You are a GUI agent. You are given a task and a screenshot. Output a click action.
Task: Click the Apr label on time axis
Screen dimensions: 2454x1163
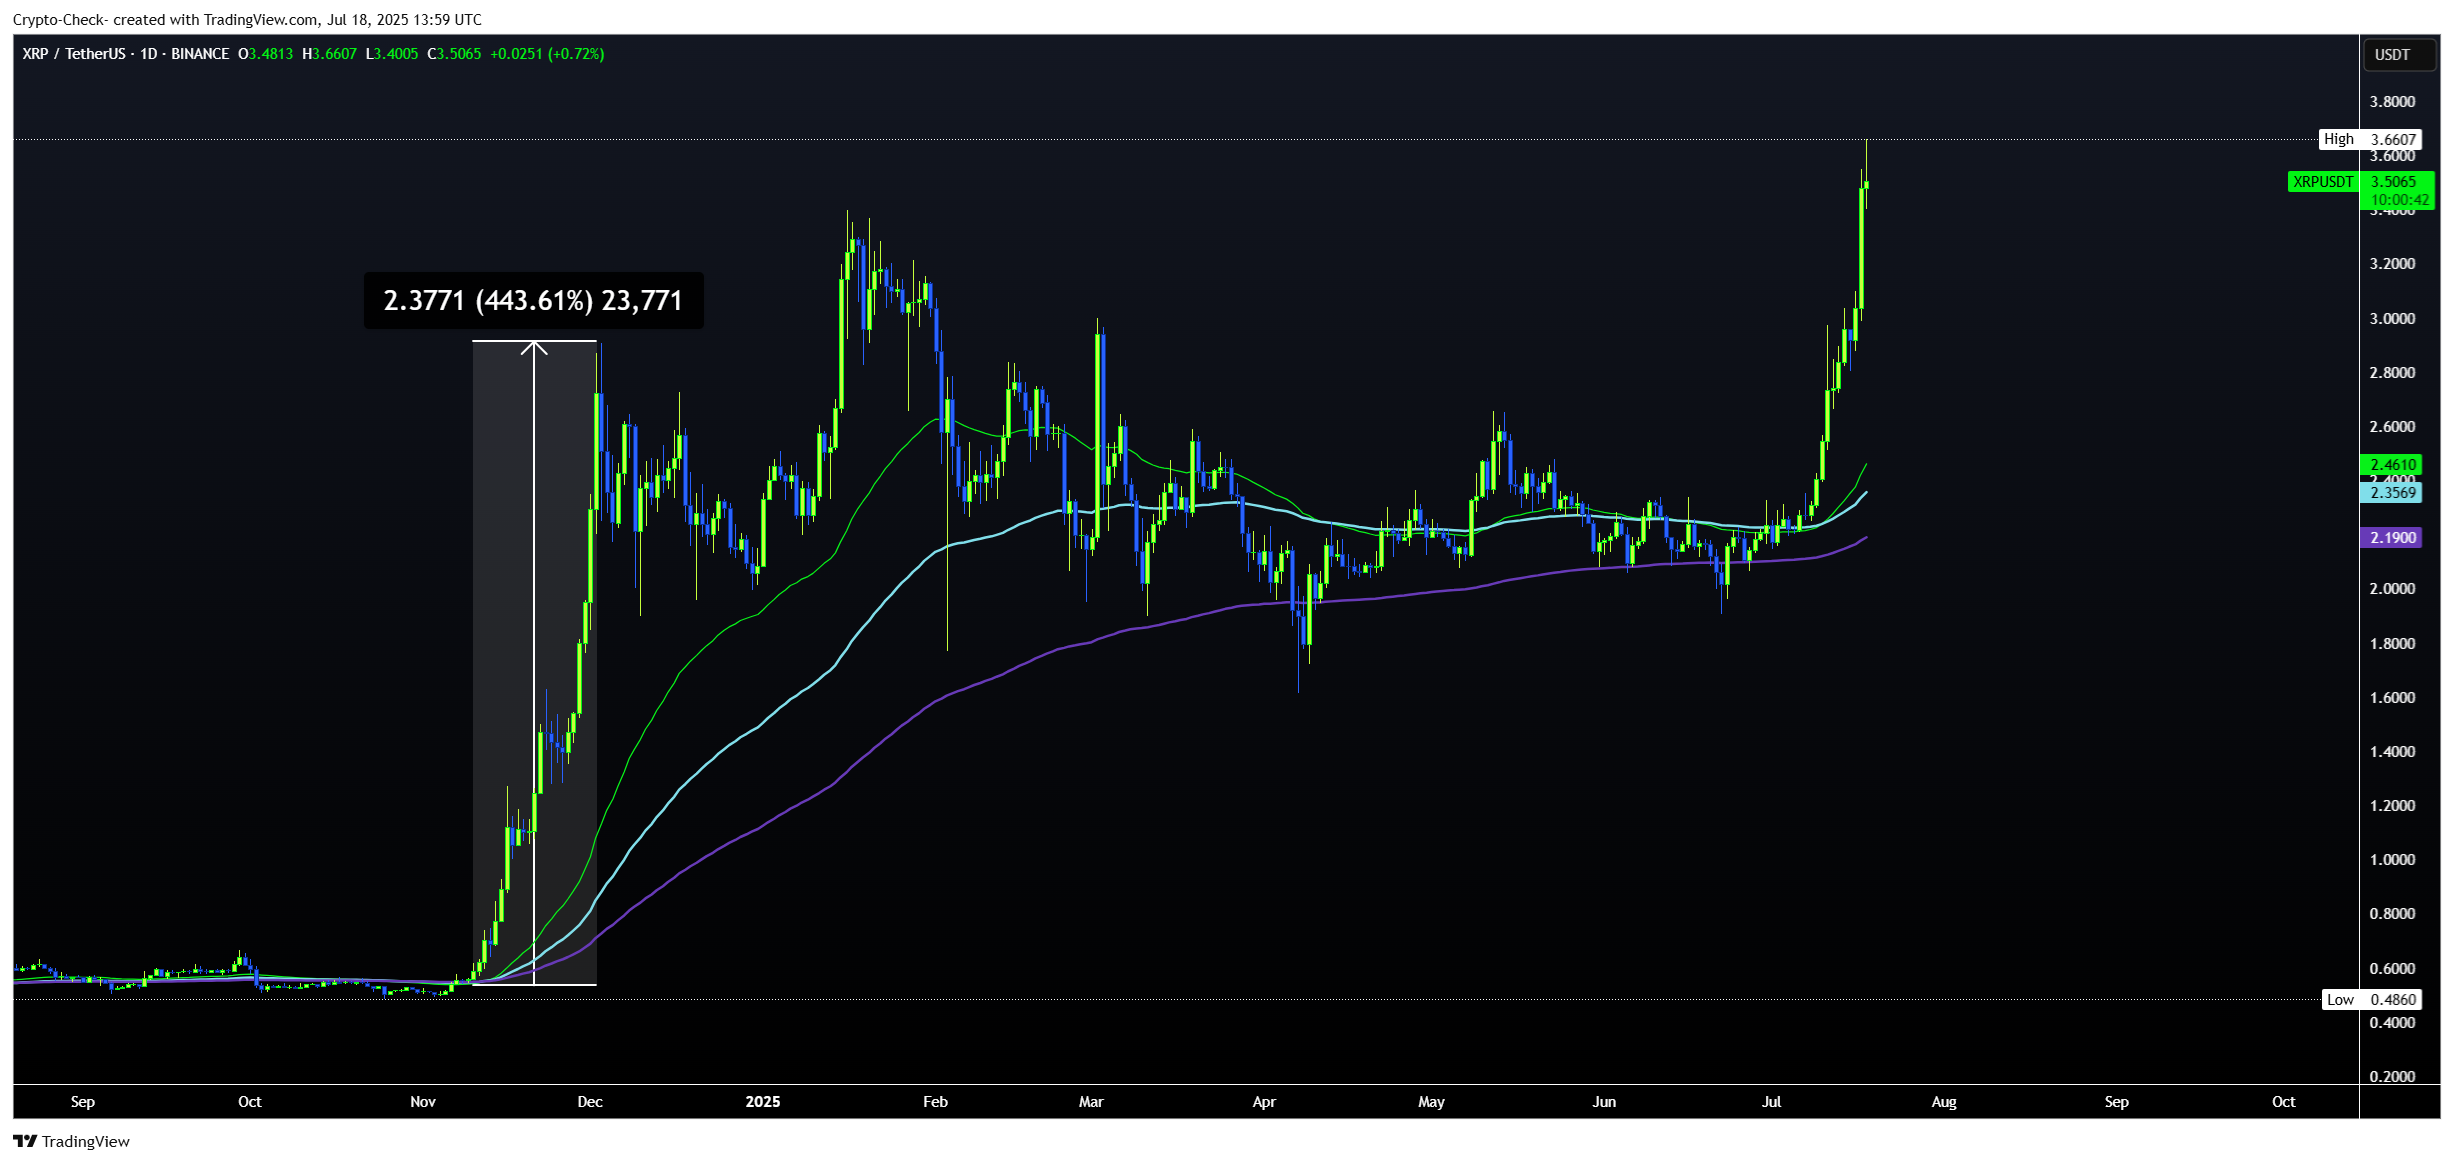coord(1264,1102)
